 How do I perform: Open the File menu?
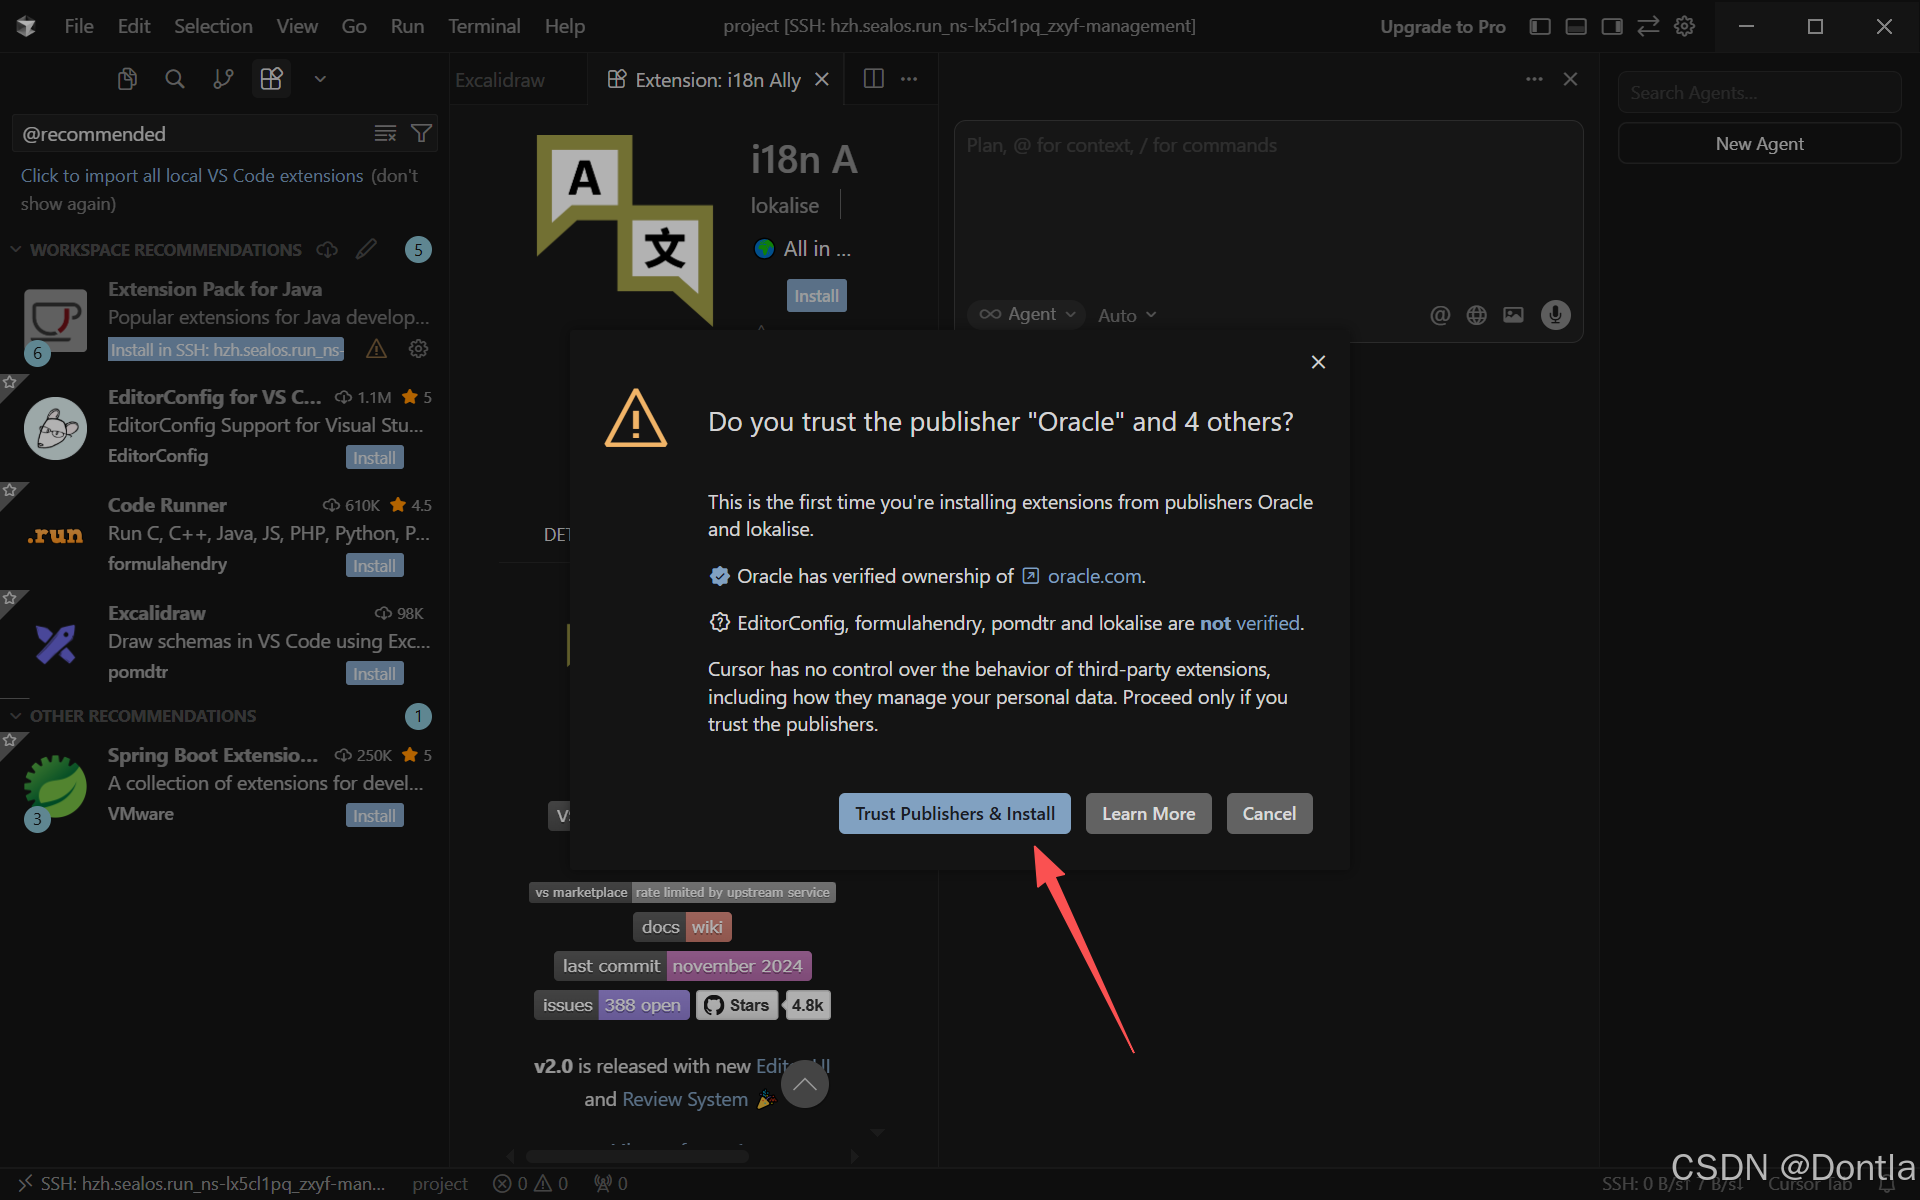click(79, 26)
